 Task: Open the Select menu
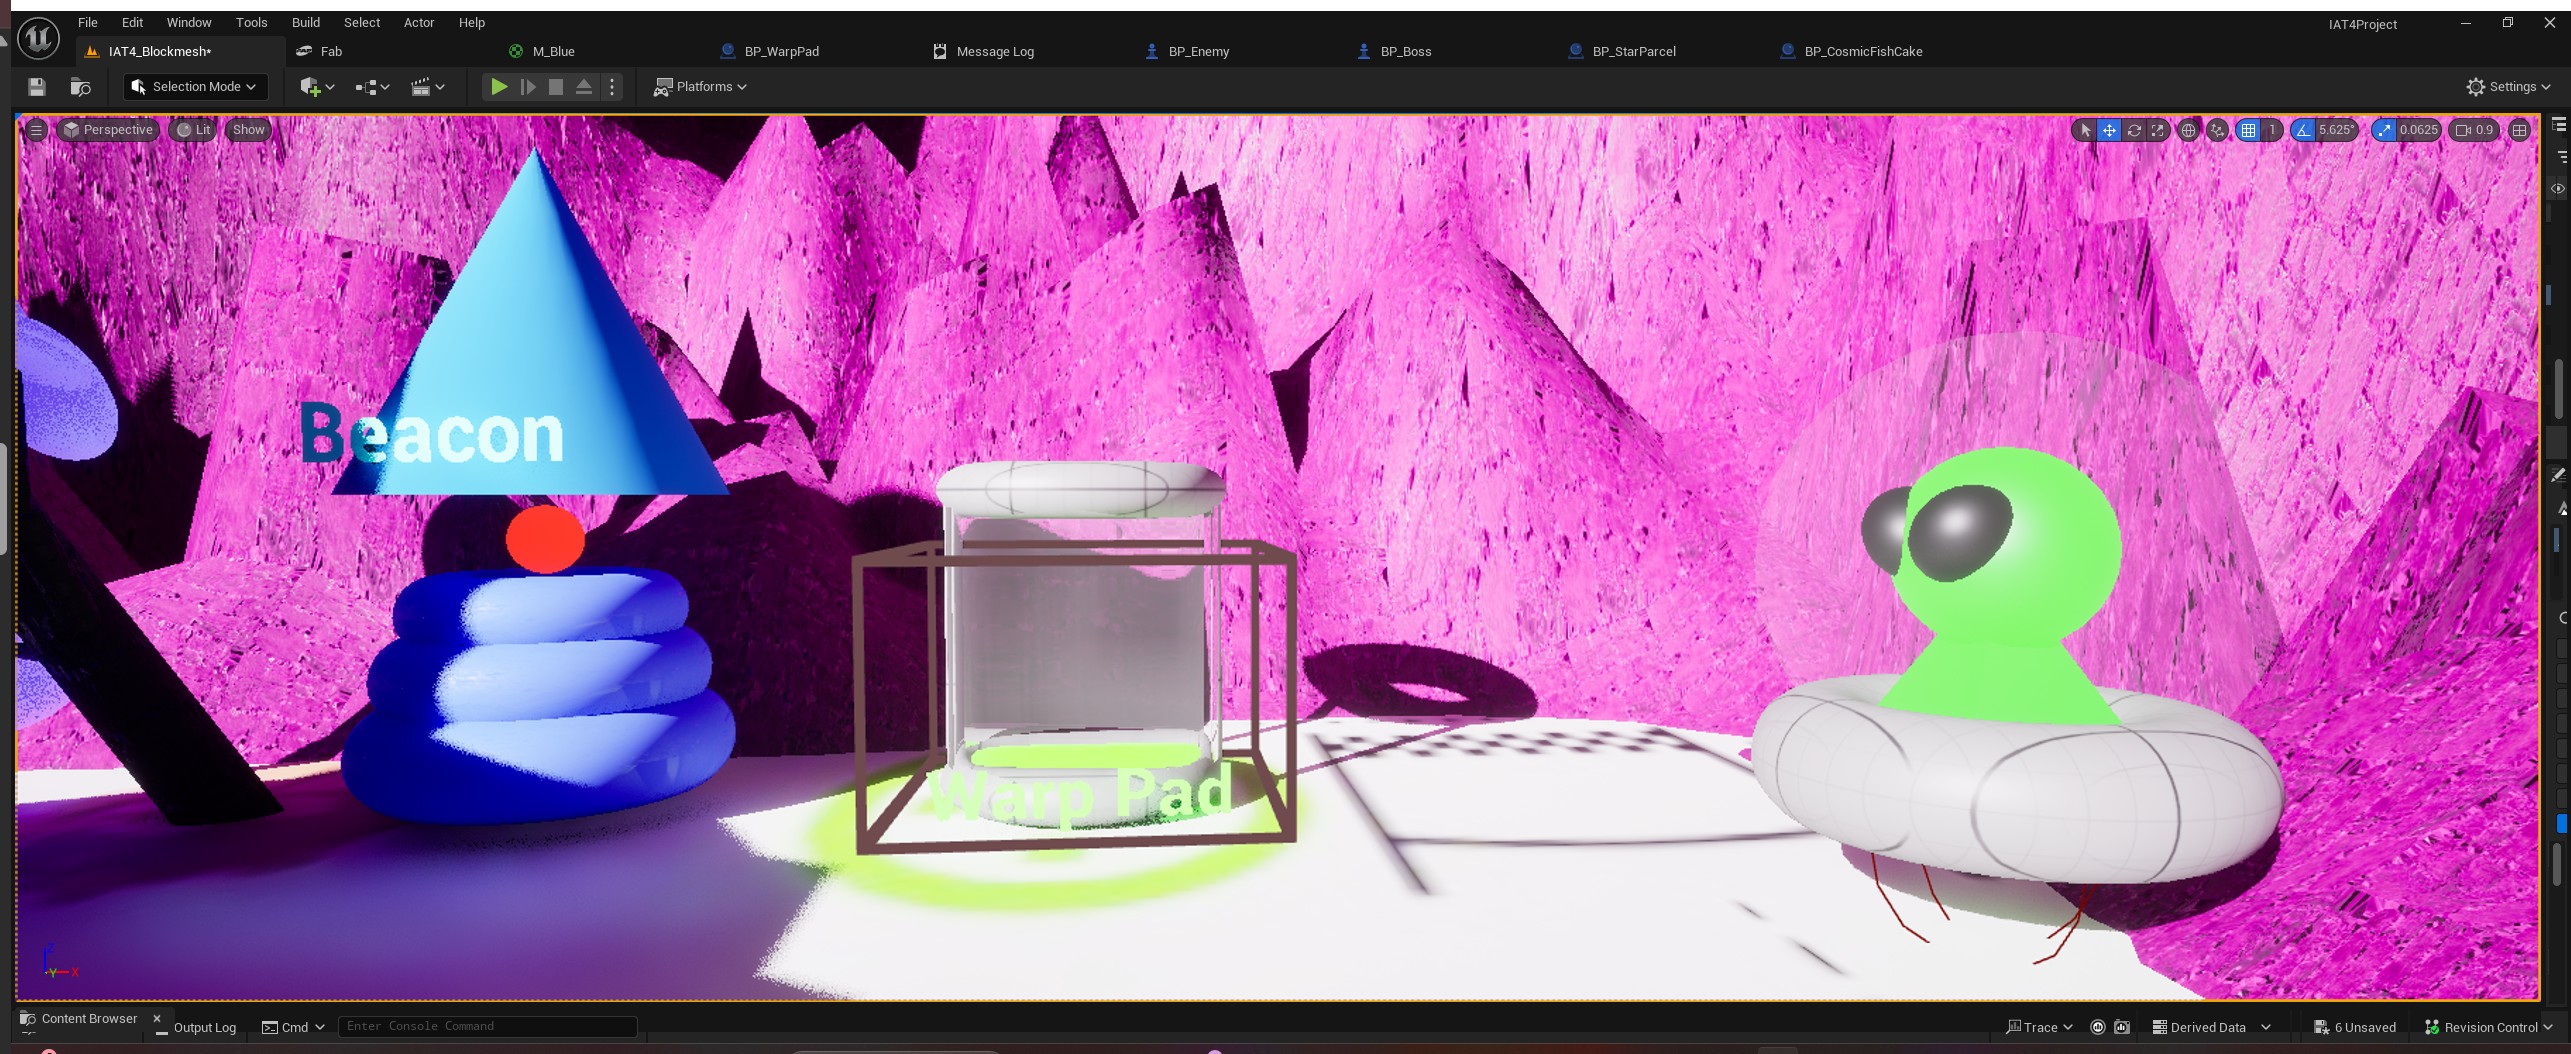click(362, 22)
